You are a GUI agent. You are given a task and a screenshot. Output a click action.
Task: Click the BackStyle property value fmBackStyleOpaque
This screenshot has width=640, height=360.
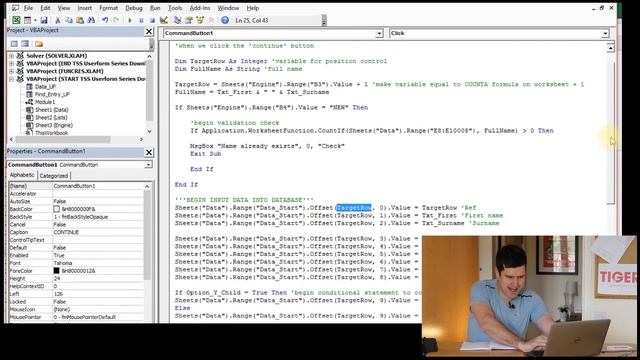point(98,217)
